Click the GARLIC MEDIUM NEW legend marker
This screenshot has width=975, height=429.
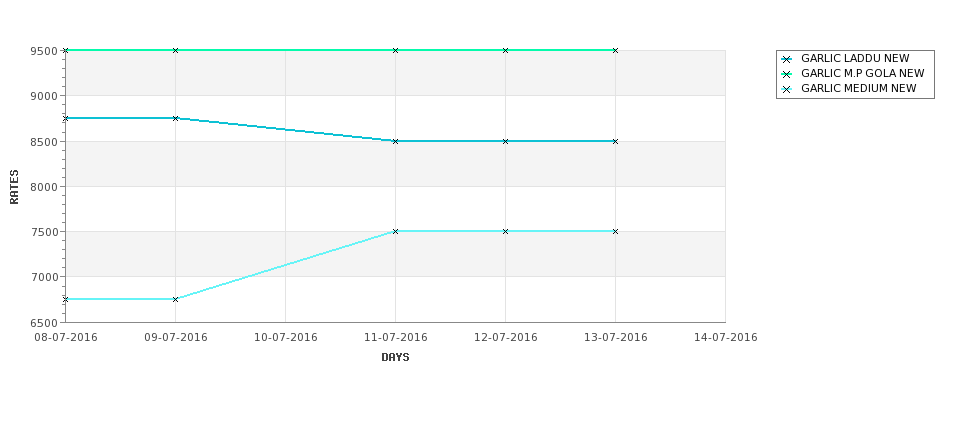[x=787, y=90]
